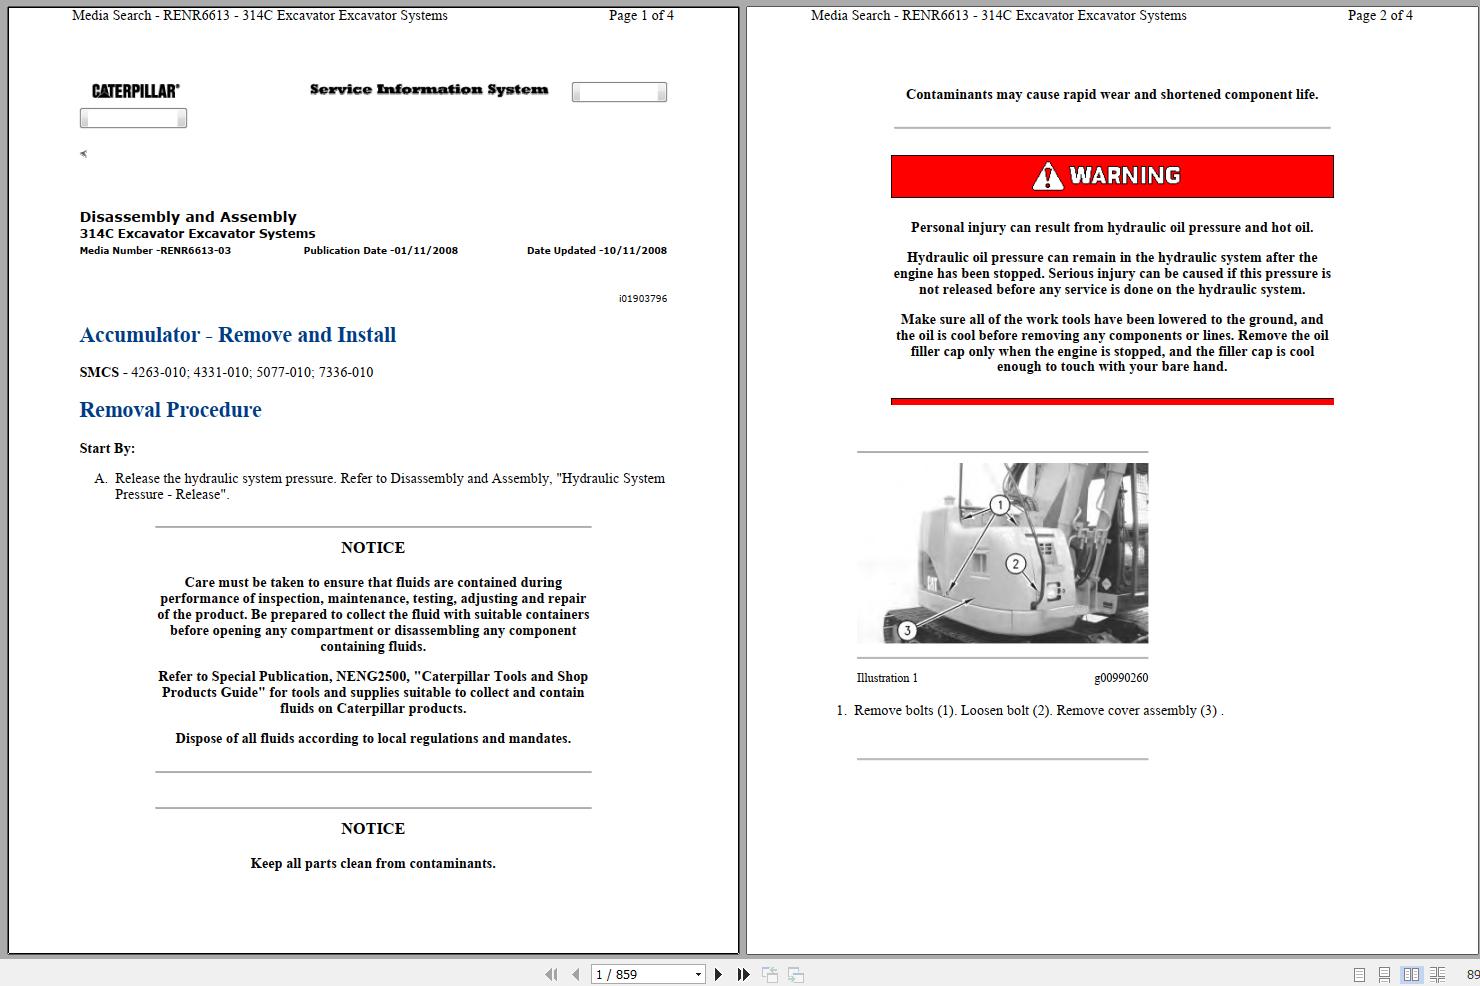Click the Caterpillar logo

pos(134,89)
